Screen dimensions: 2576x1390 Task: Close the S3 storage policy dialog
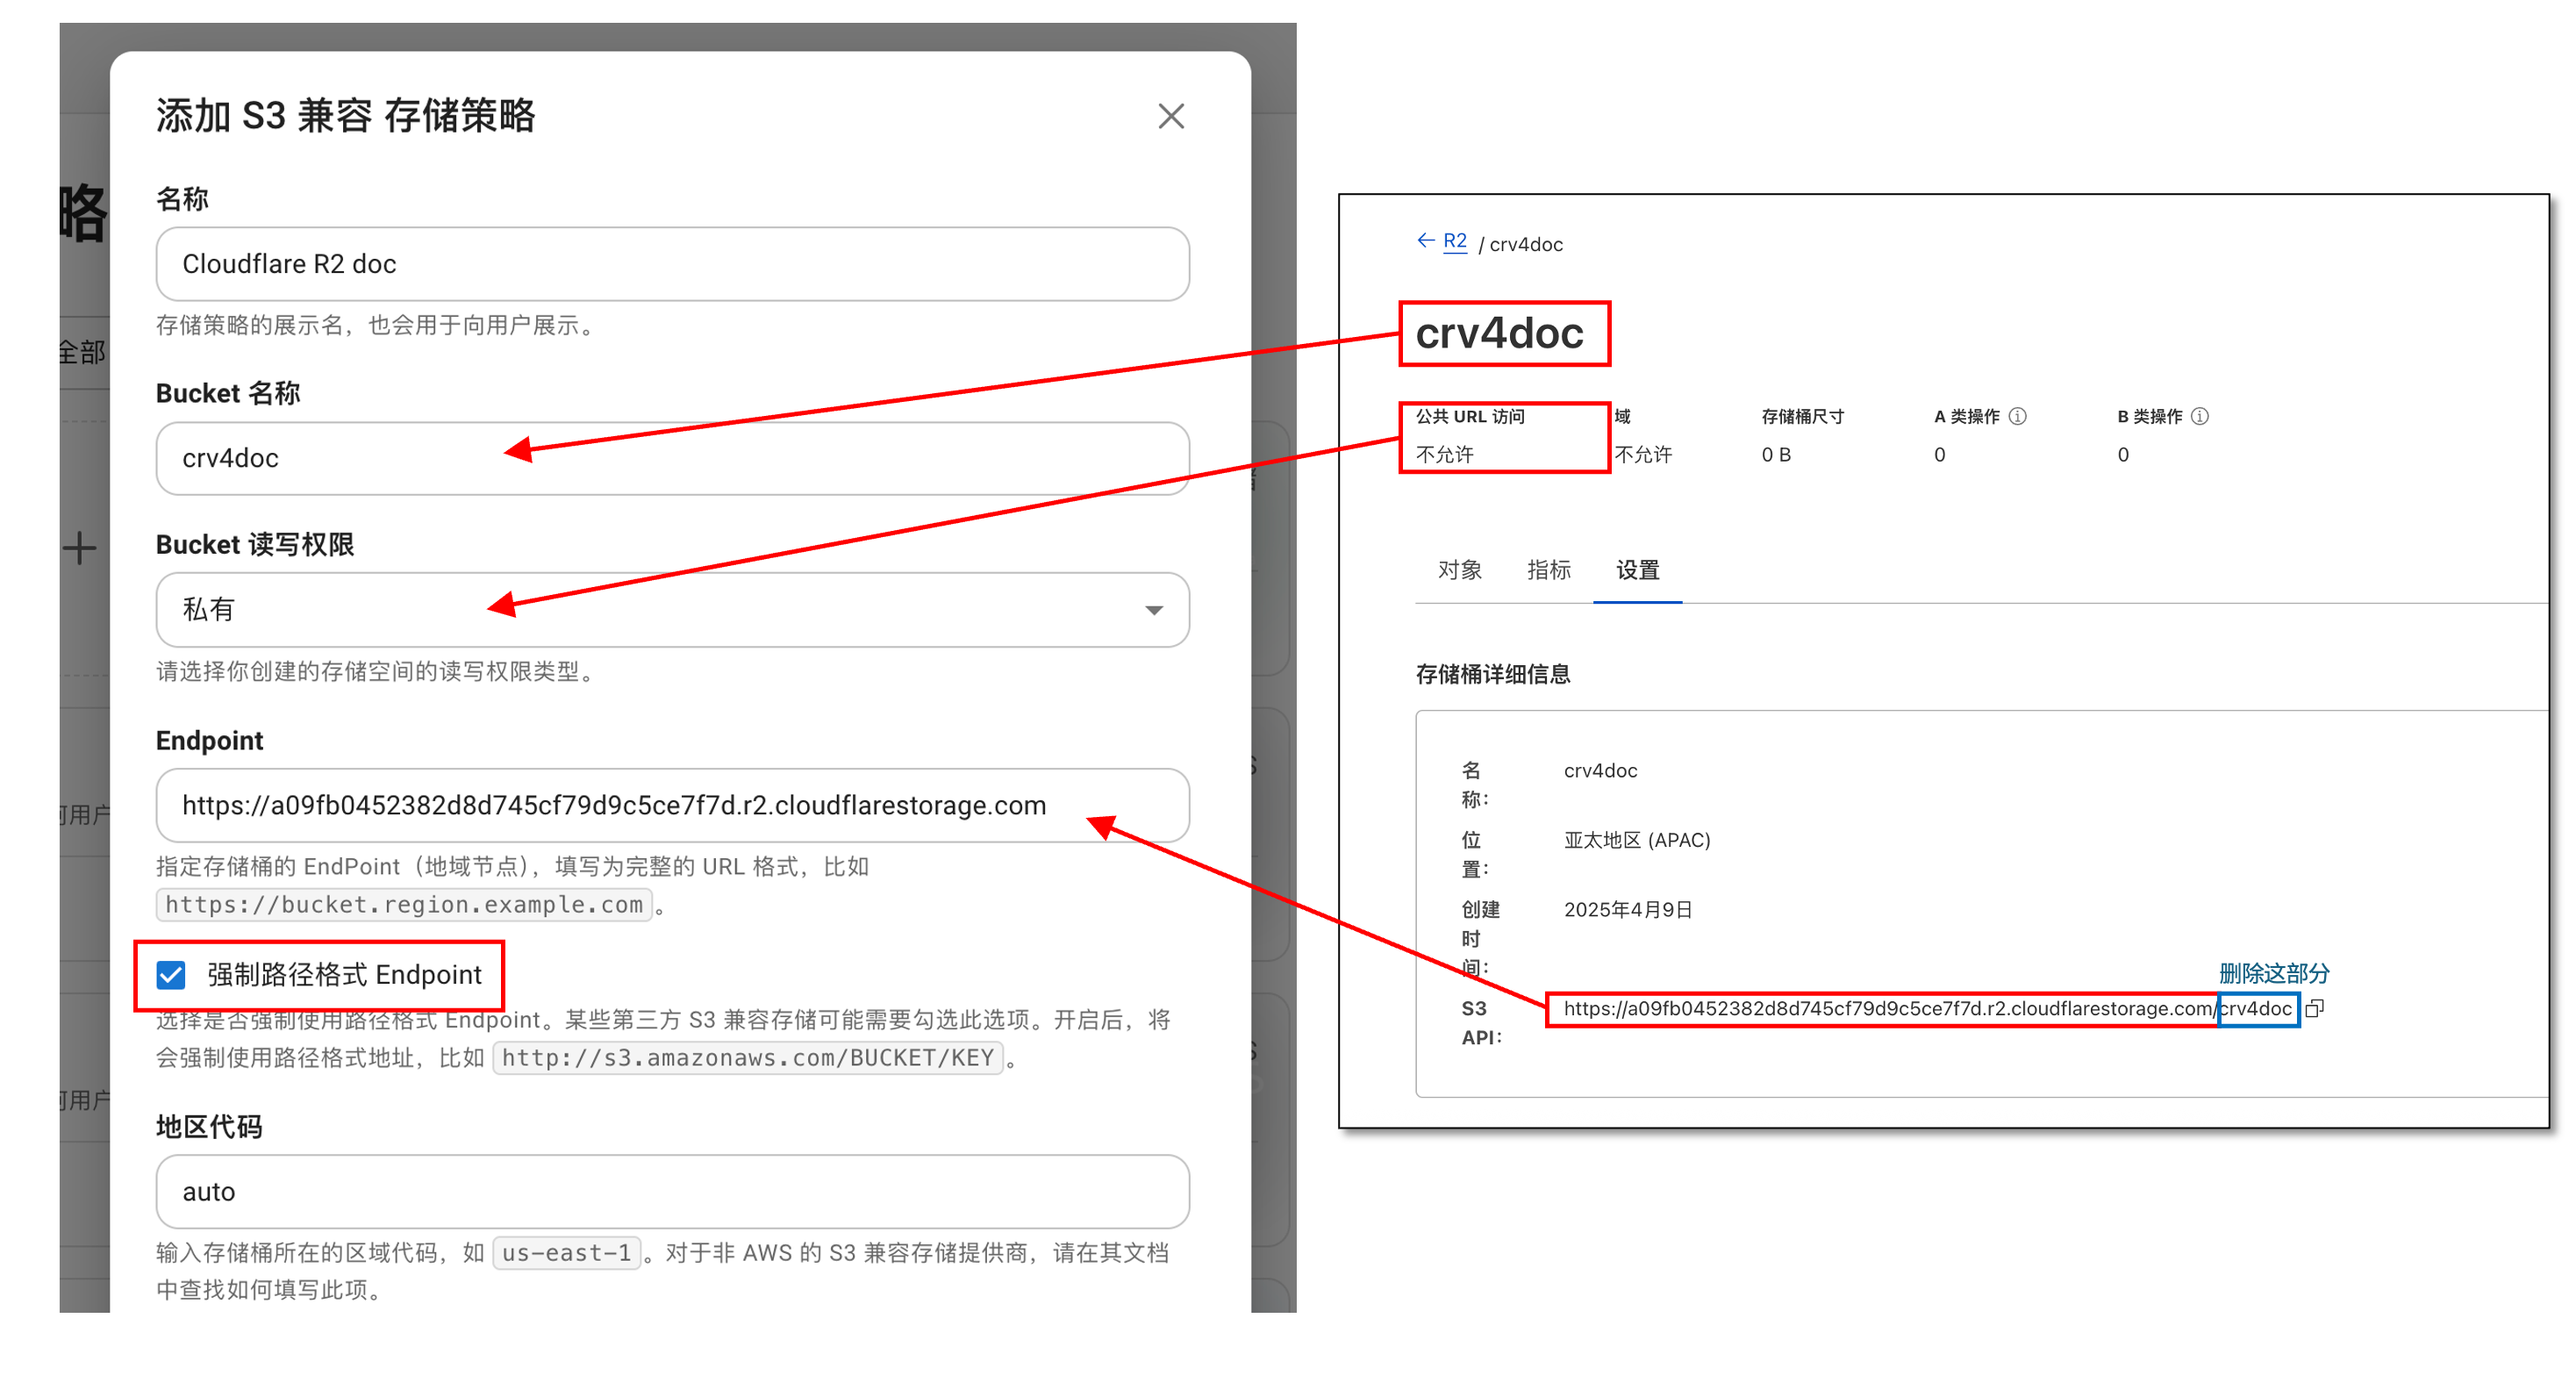point(1170,116)
